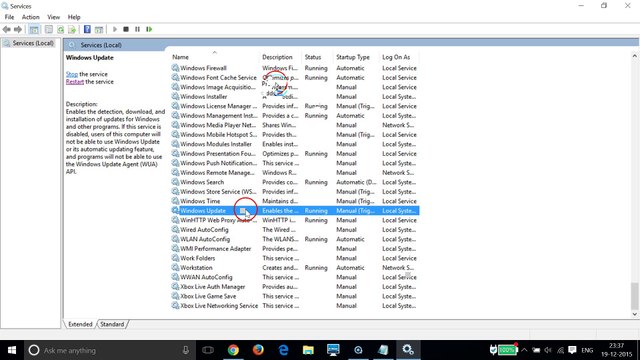This screenshot has height=360, width=640.
Task: Open the Action menu
Action: (x=31, y=17)
